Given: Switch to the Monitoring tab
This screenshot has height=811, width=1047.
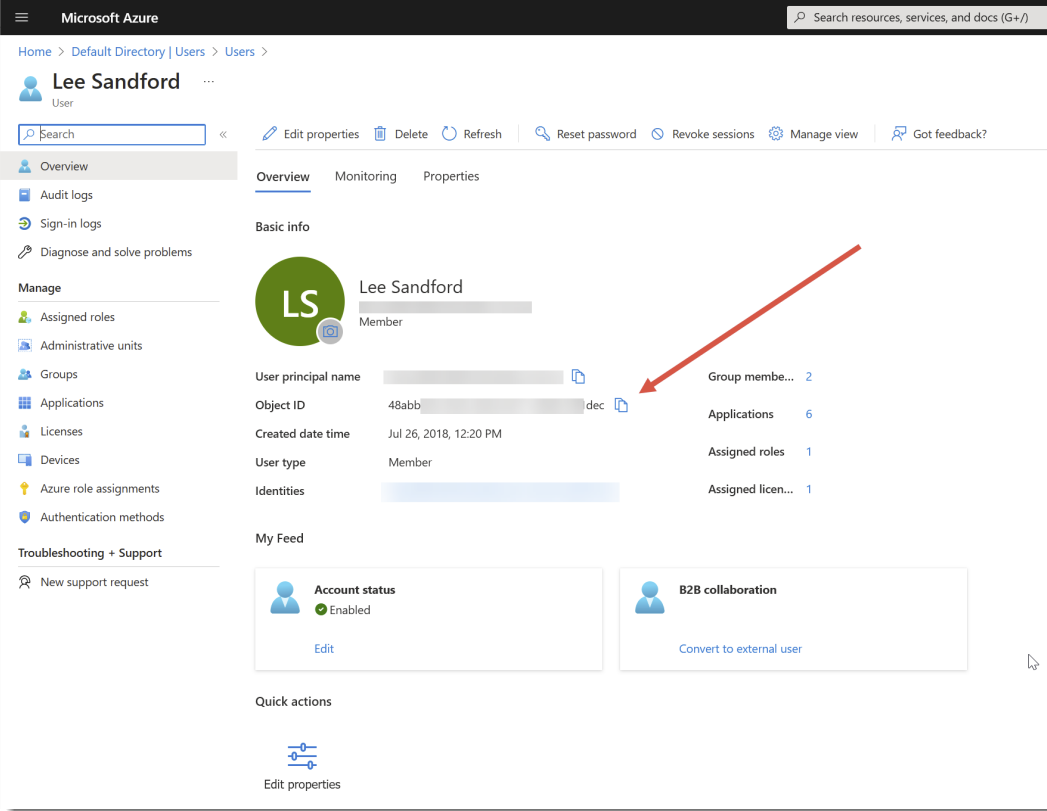Looking at the screenshot, I should (x=365, y=176).
